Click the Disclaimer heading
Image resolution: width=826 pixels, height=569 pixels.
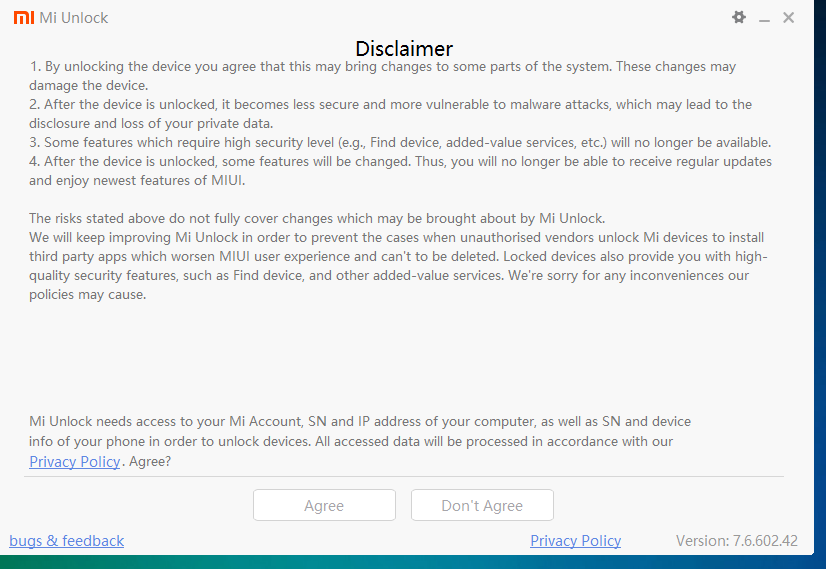pyautogui.click(x=404, y=48)
